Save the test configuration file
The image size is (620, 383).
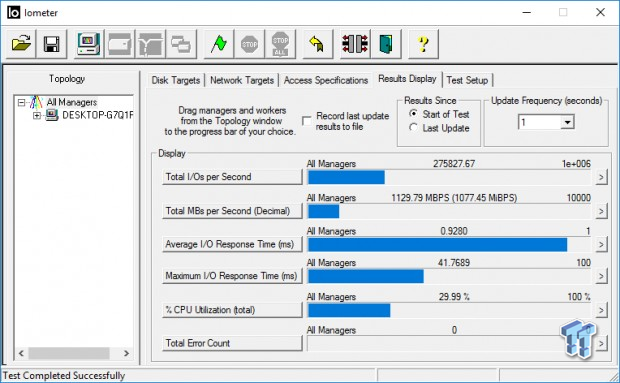click(x=51, y=44)
